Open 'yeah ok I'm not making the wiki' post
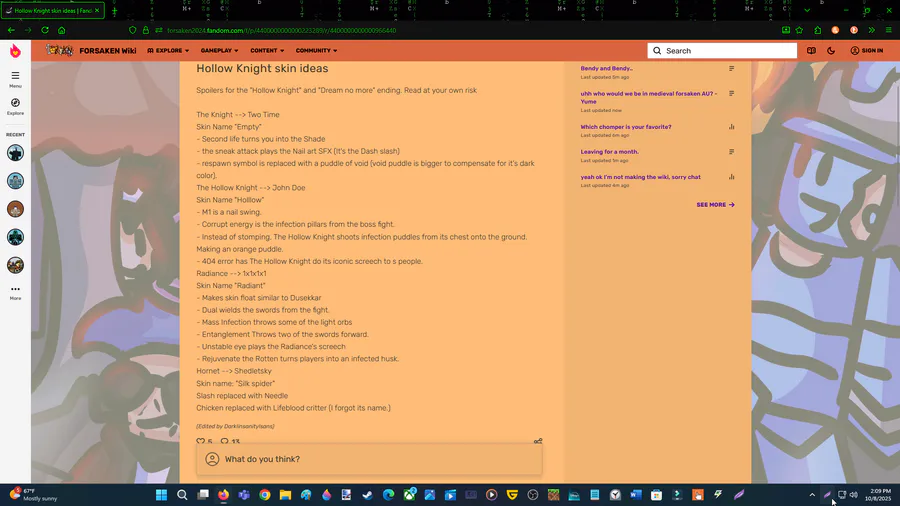Viewport: 900px width, 506px height. pyautogui.click(x=641, y=177)
